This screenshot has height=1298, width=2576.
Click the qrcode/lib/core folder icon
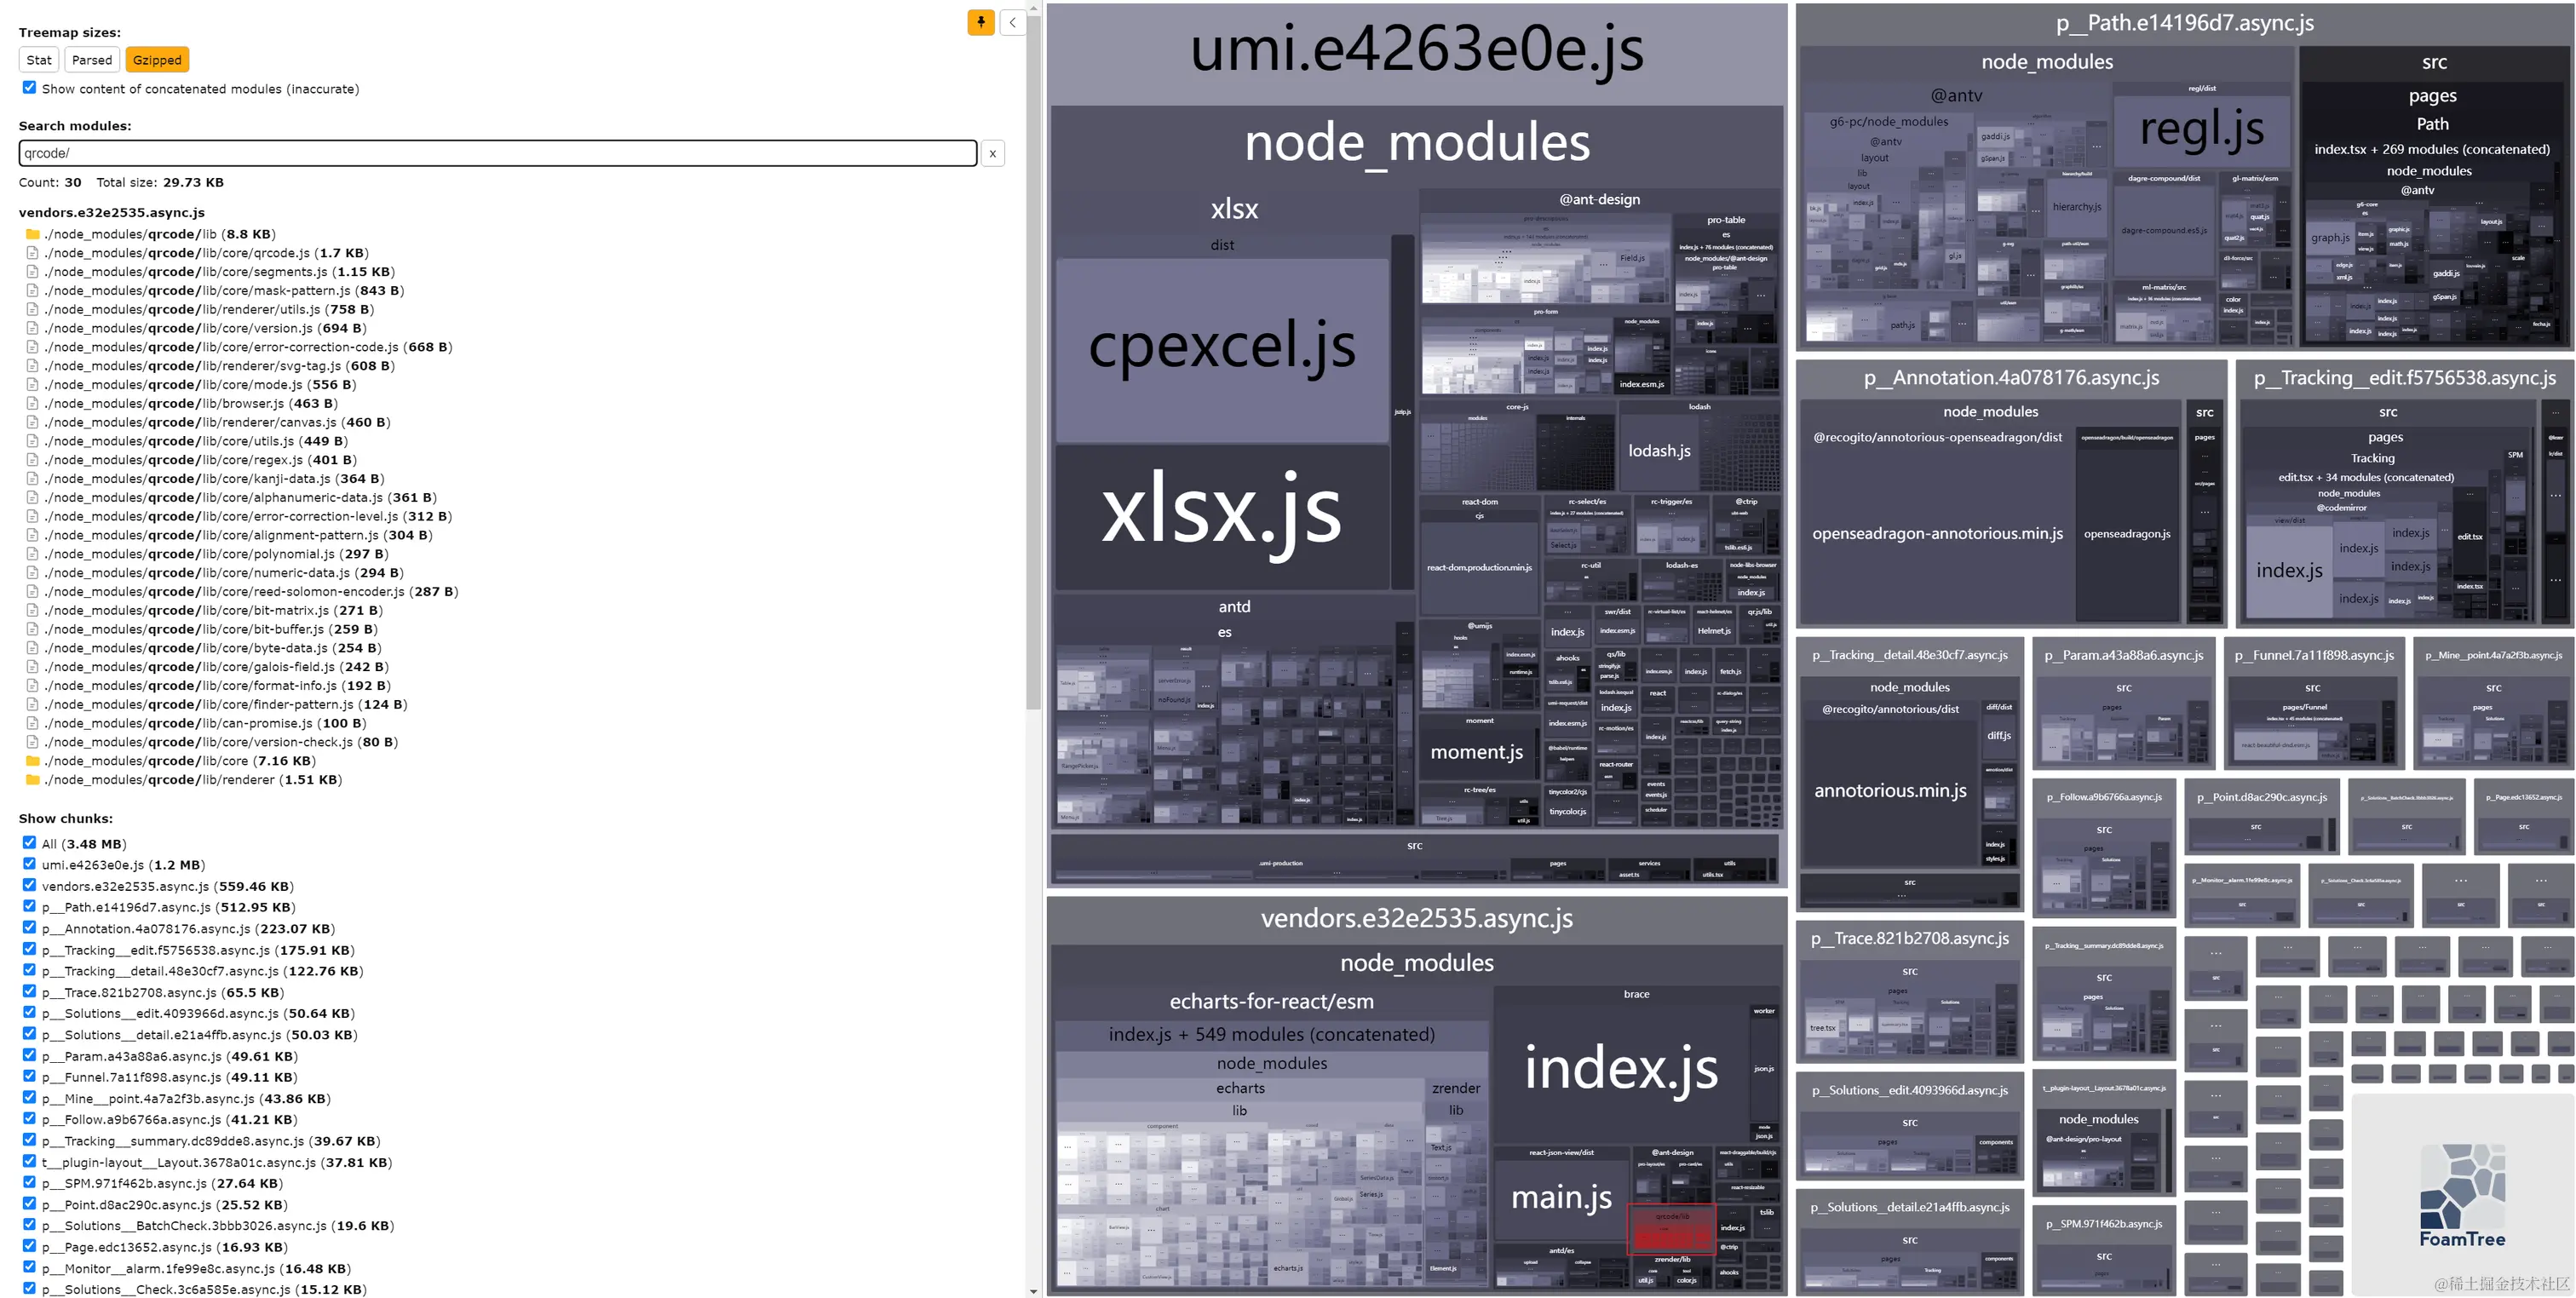pyautogui.click(x=32, y=761)
